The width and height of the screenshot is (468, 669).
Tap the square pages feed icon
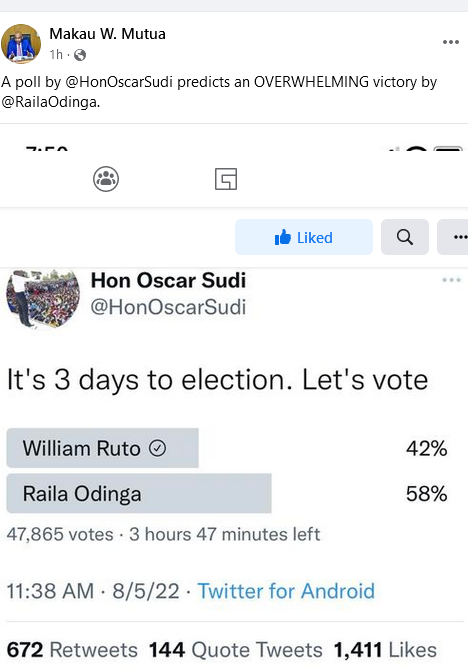(x=226, y=179)
